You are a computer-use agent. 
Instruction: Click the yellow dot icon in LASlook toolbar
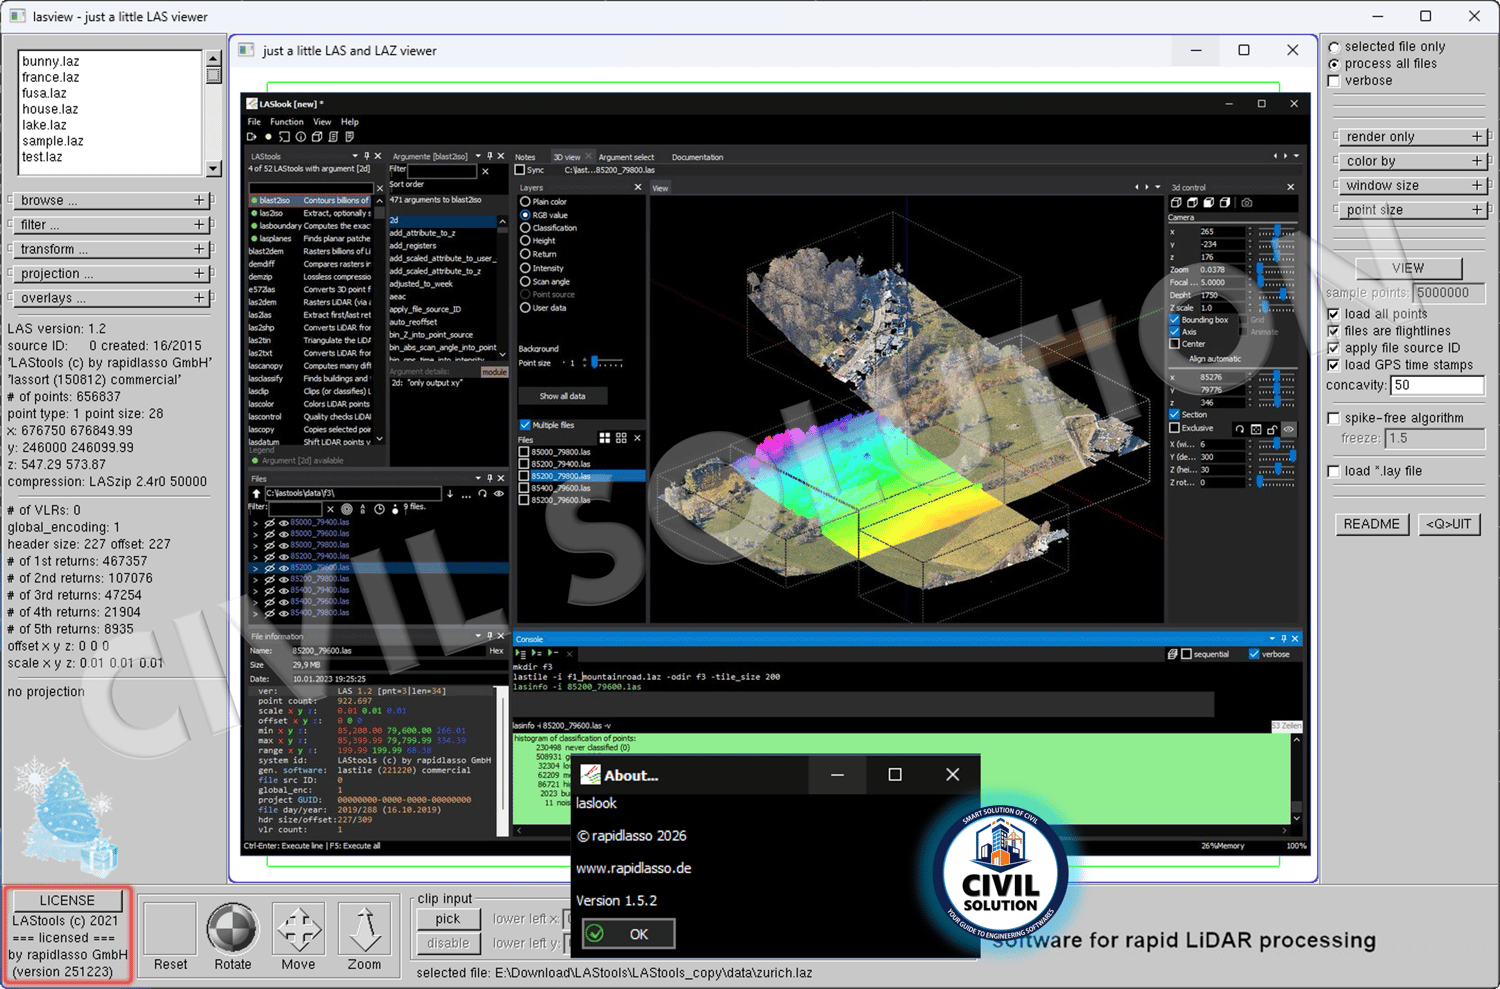(x=268, y=137)
